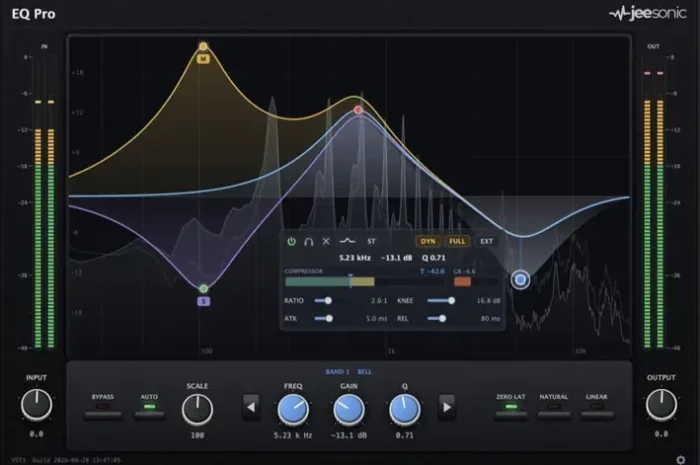700x465 pixels.
Task: Click the BAND 1 label
Action: (x=338, y=372)
